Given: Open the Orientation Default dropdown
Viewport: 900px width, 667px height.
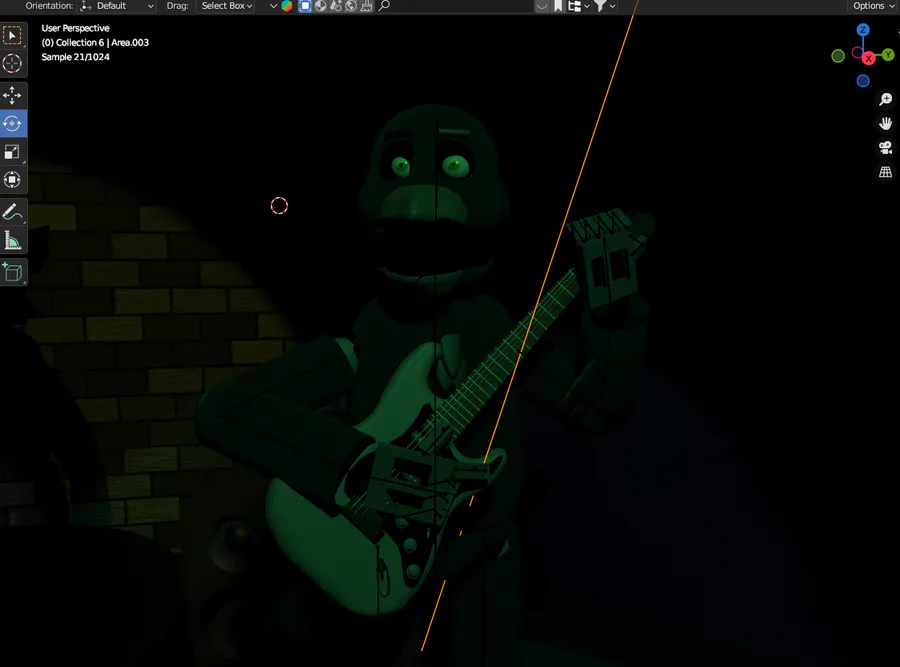Looking at the screenshot, I should click(x=118, y=6).
